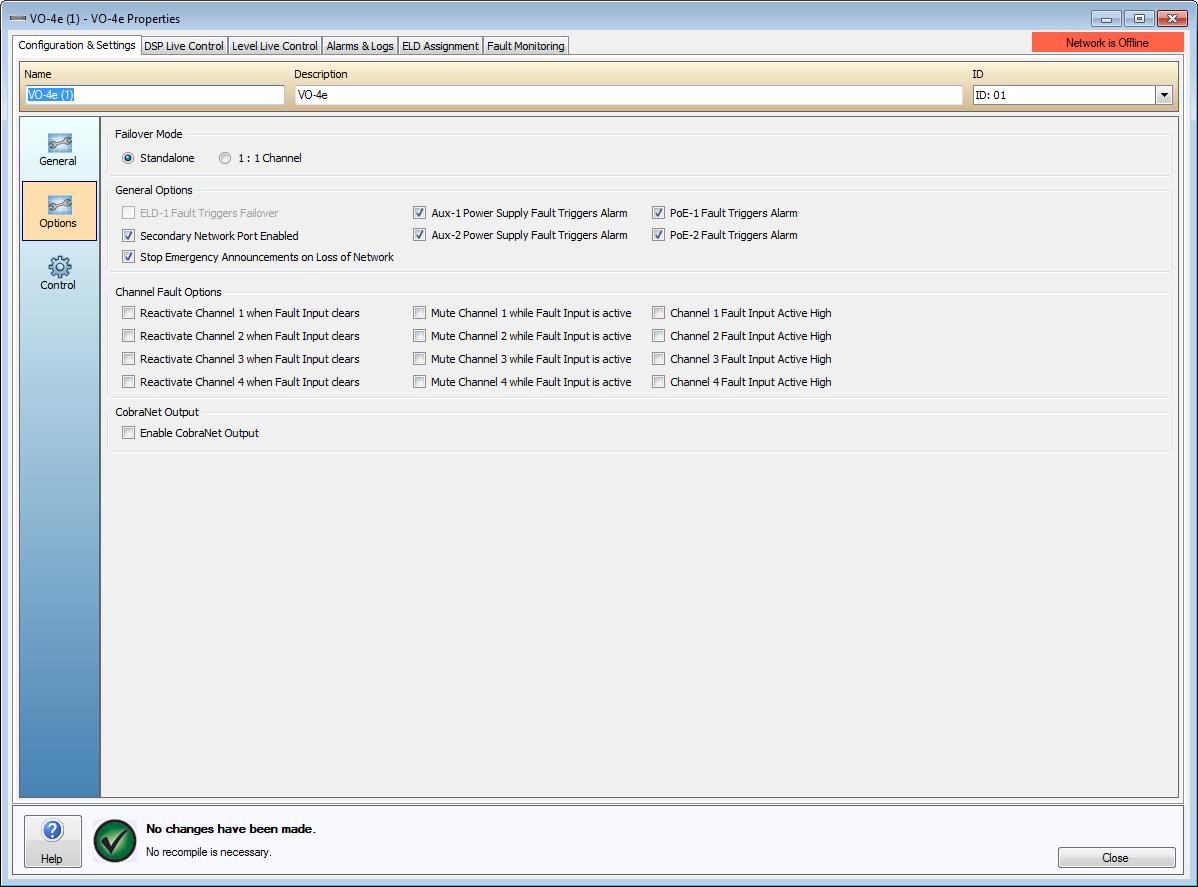
Task: Close the window with the red X
Action: (1172, 18)
